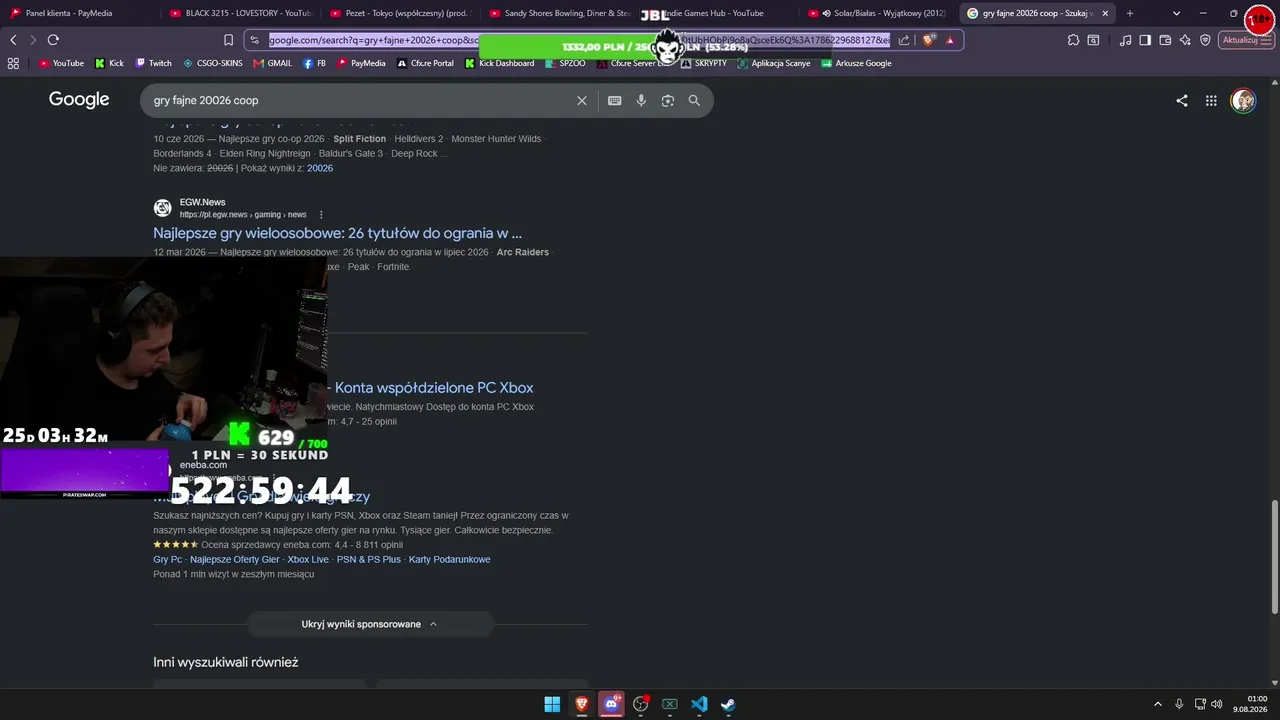Open the CSGO-SKINS bookmark
The image size is (1280, 720).
tap(212, 63)
